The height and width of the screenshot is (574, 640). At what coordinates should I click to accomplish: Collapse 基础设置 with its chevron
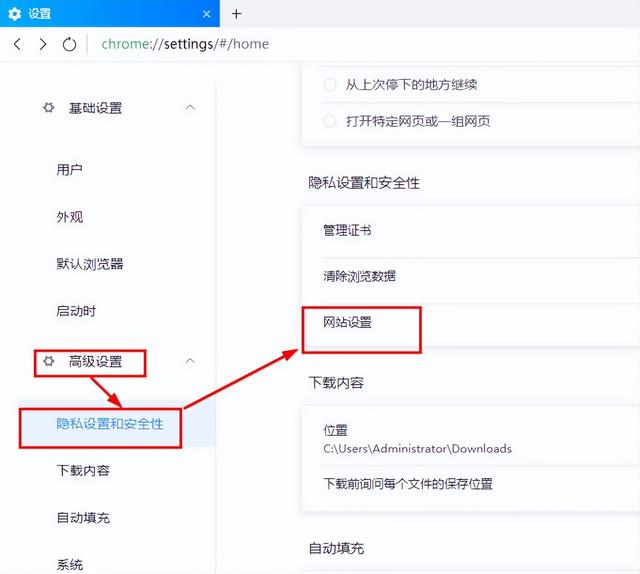[190, 107]
